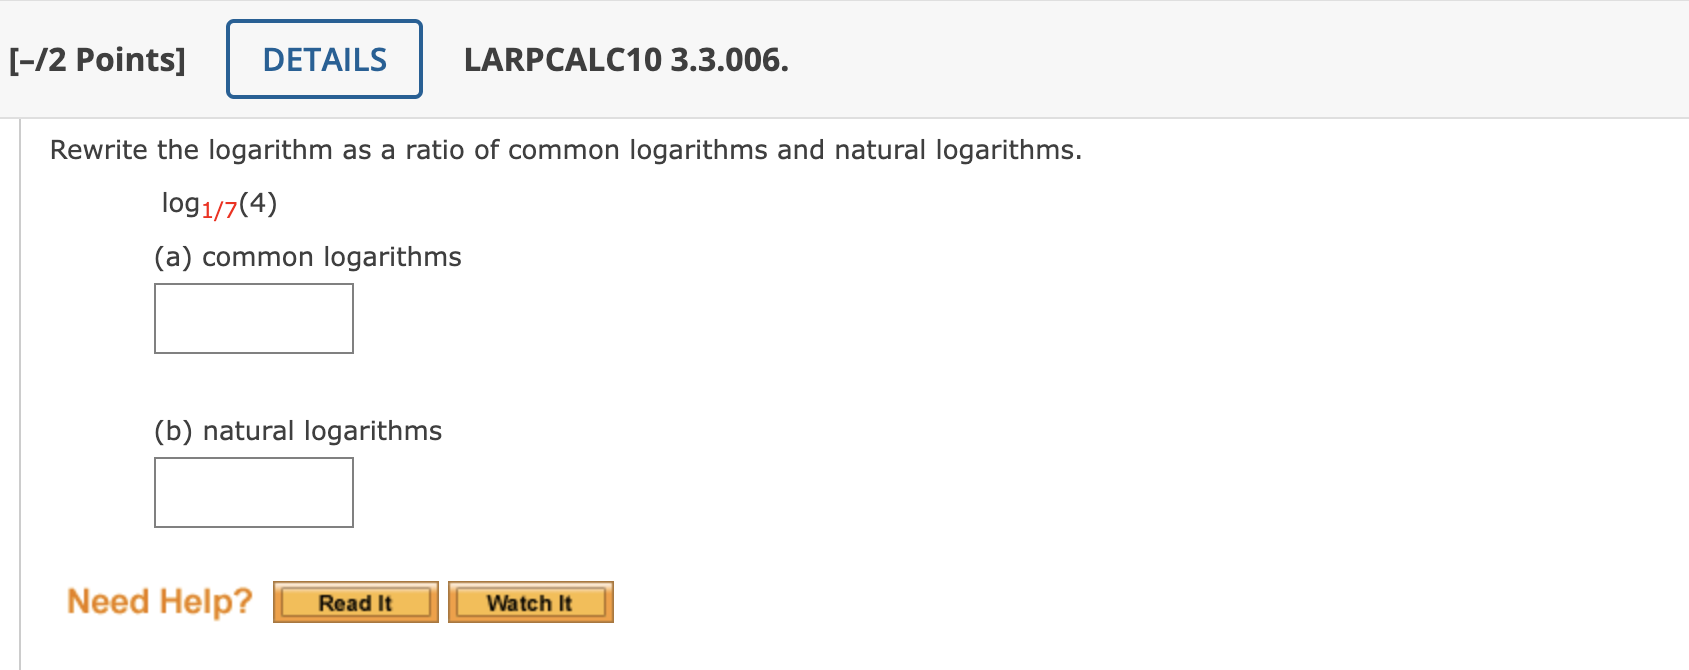Viewport: 1689px width, 670px height.
Task: Click inside the natural logarithms answer box
Action: [x=253, y=491]
